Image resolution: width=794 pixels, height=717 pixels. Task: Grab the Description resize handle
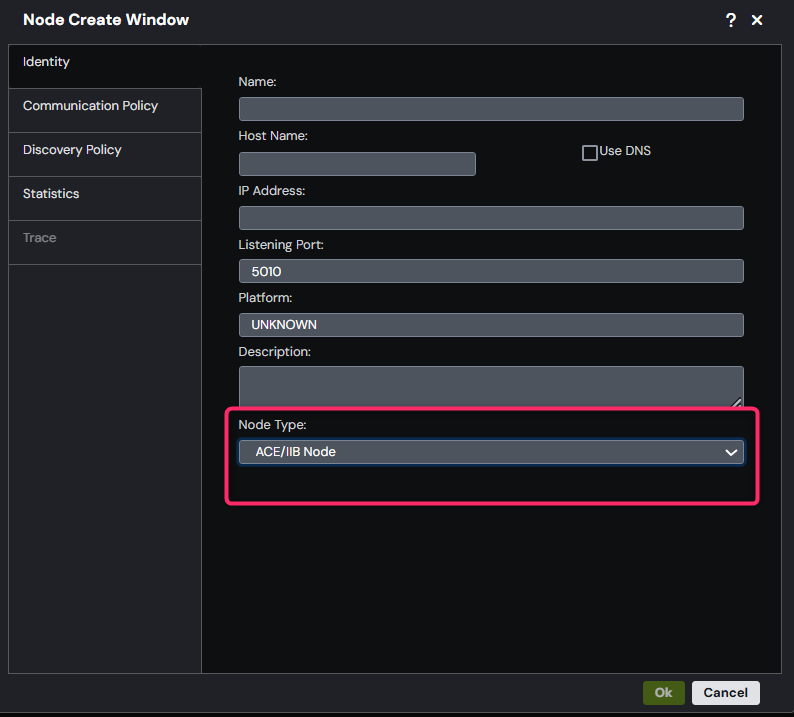point(737,402)
